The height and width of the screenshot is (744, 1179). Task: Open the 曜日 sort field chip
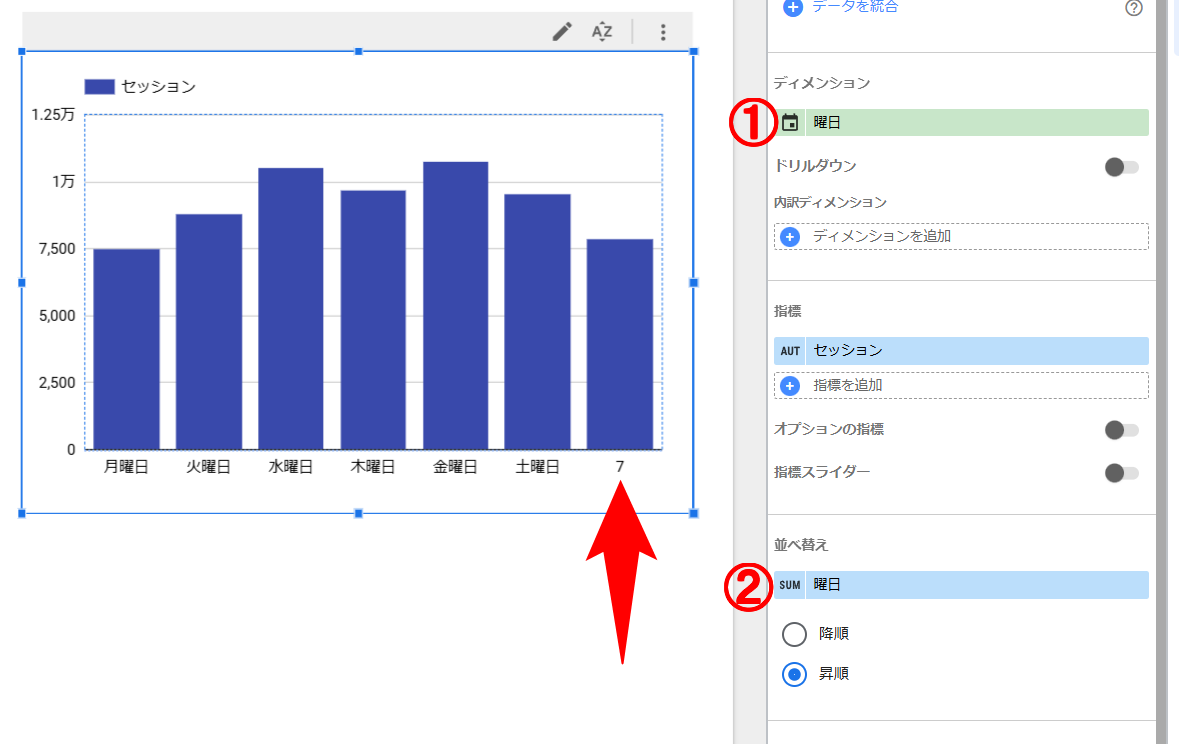pyautogui.click(x=975, y=585)
